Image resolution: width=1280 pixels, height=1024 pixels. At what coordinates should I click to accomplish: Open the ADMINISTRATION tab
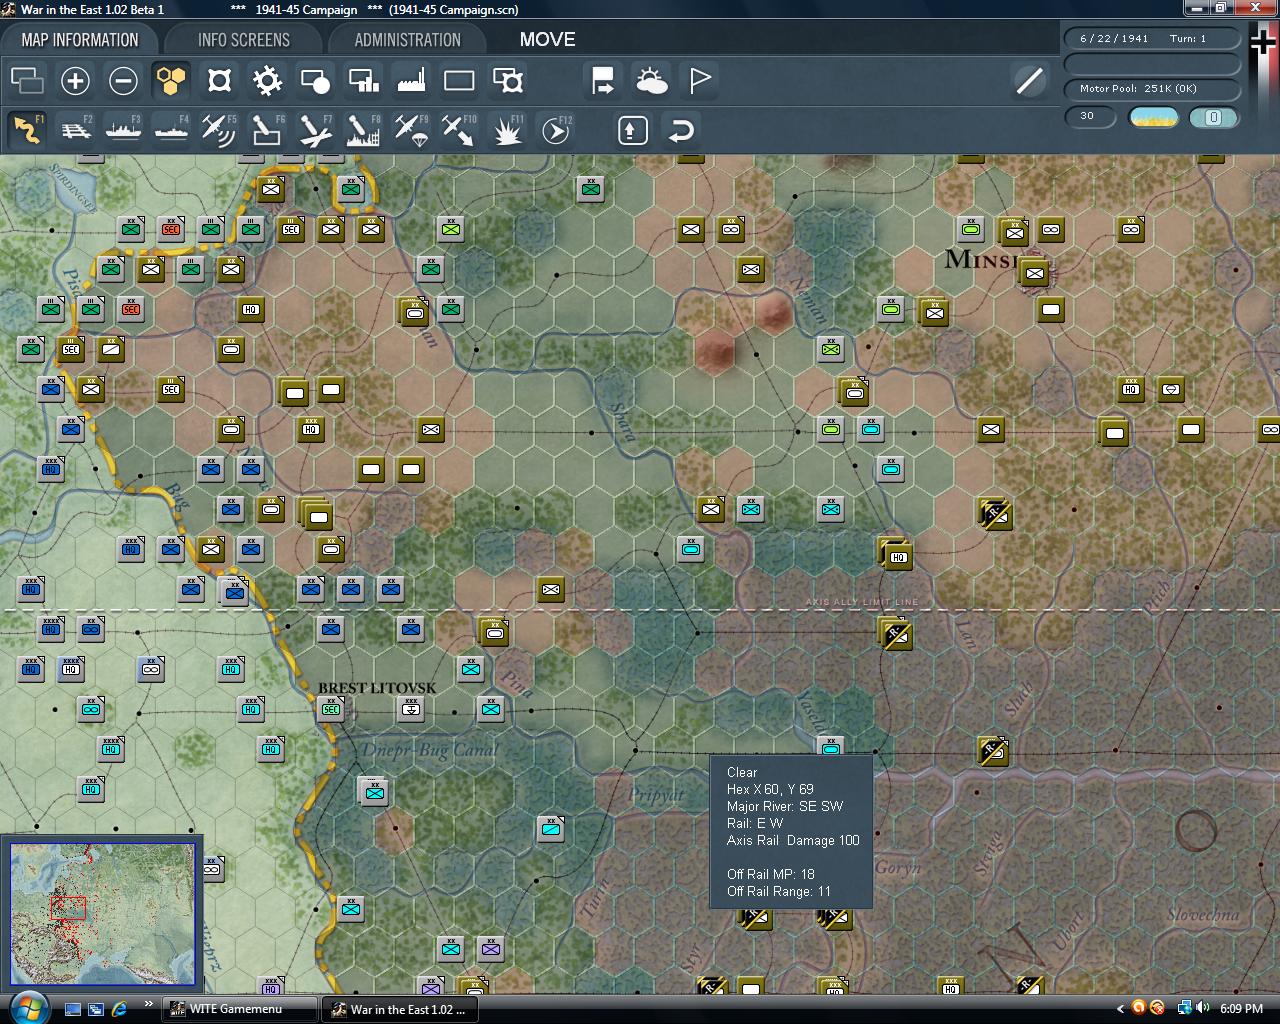point(408,40)
